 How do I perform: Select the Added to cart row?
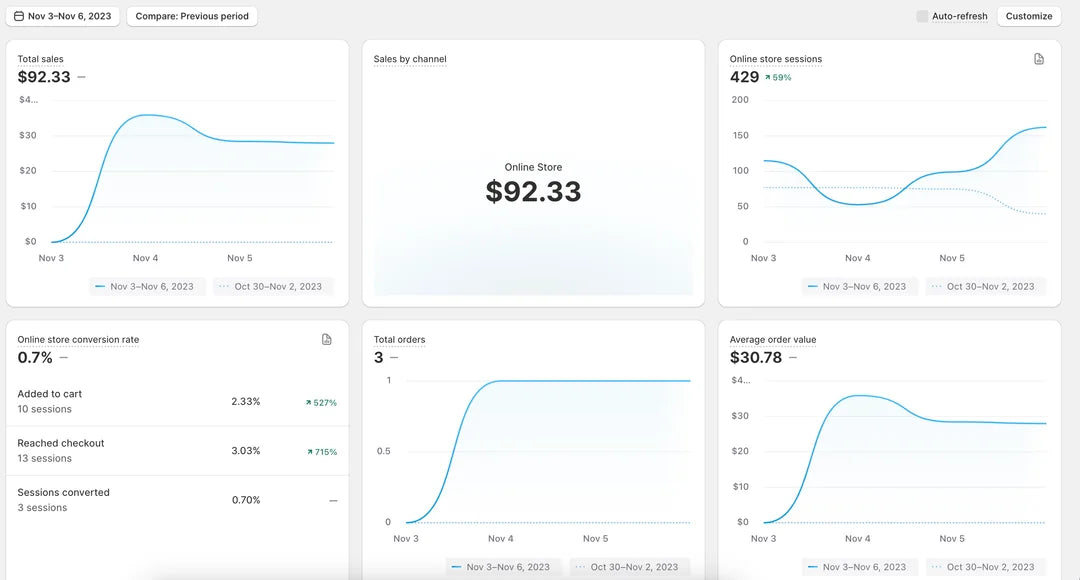click(x=177, y=401)
